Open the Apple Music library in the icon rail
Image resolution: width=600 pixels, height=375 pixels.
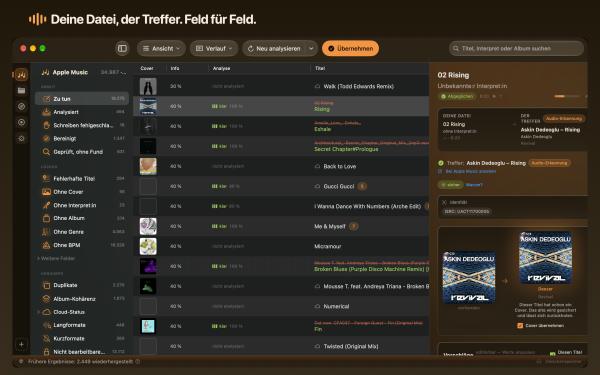point(21,75)
